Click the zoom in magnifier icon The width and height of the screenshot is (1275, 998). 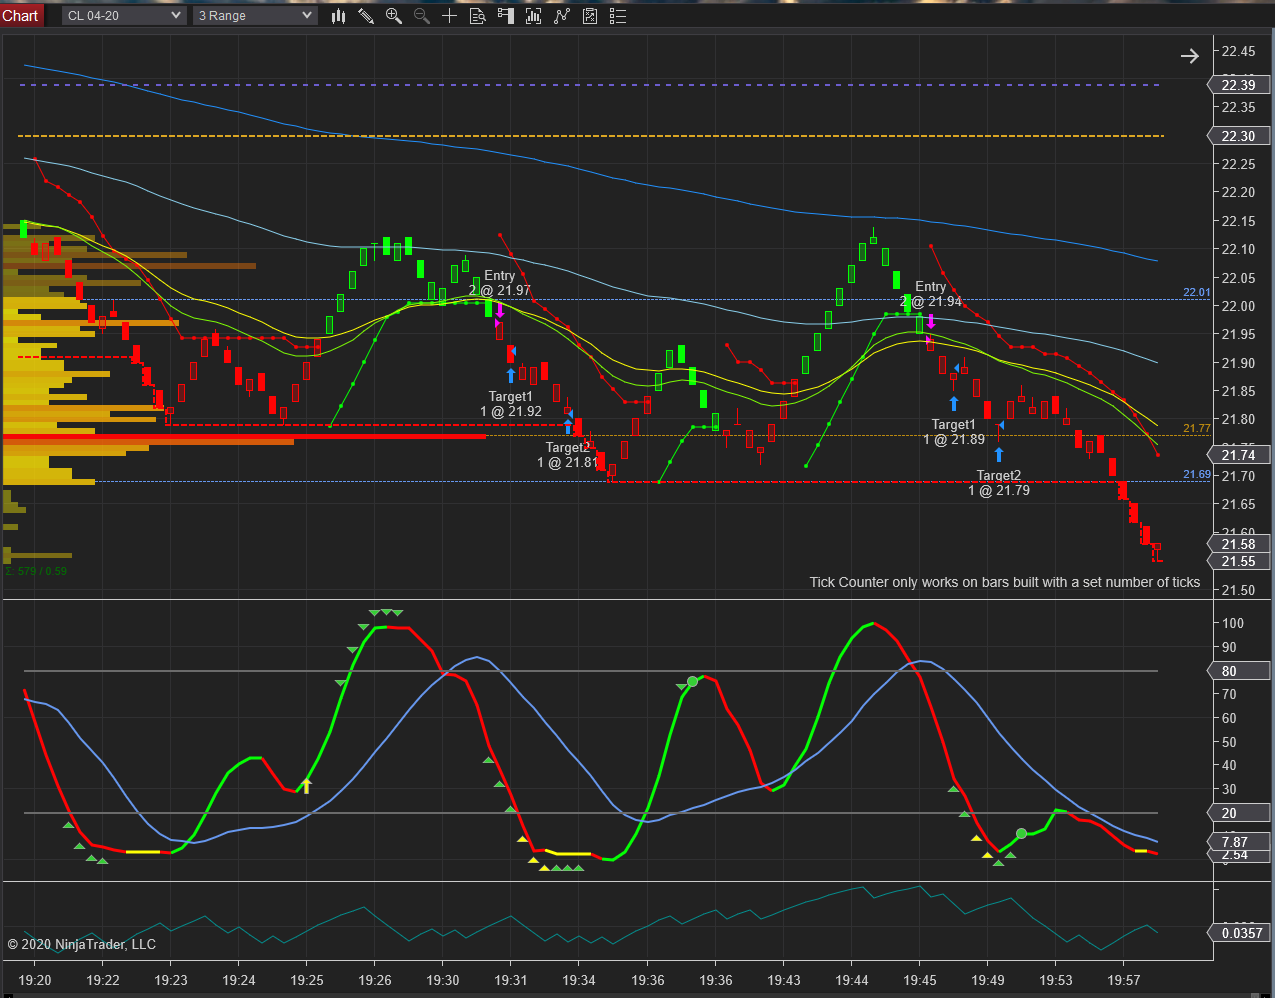pos(394,16)
